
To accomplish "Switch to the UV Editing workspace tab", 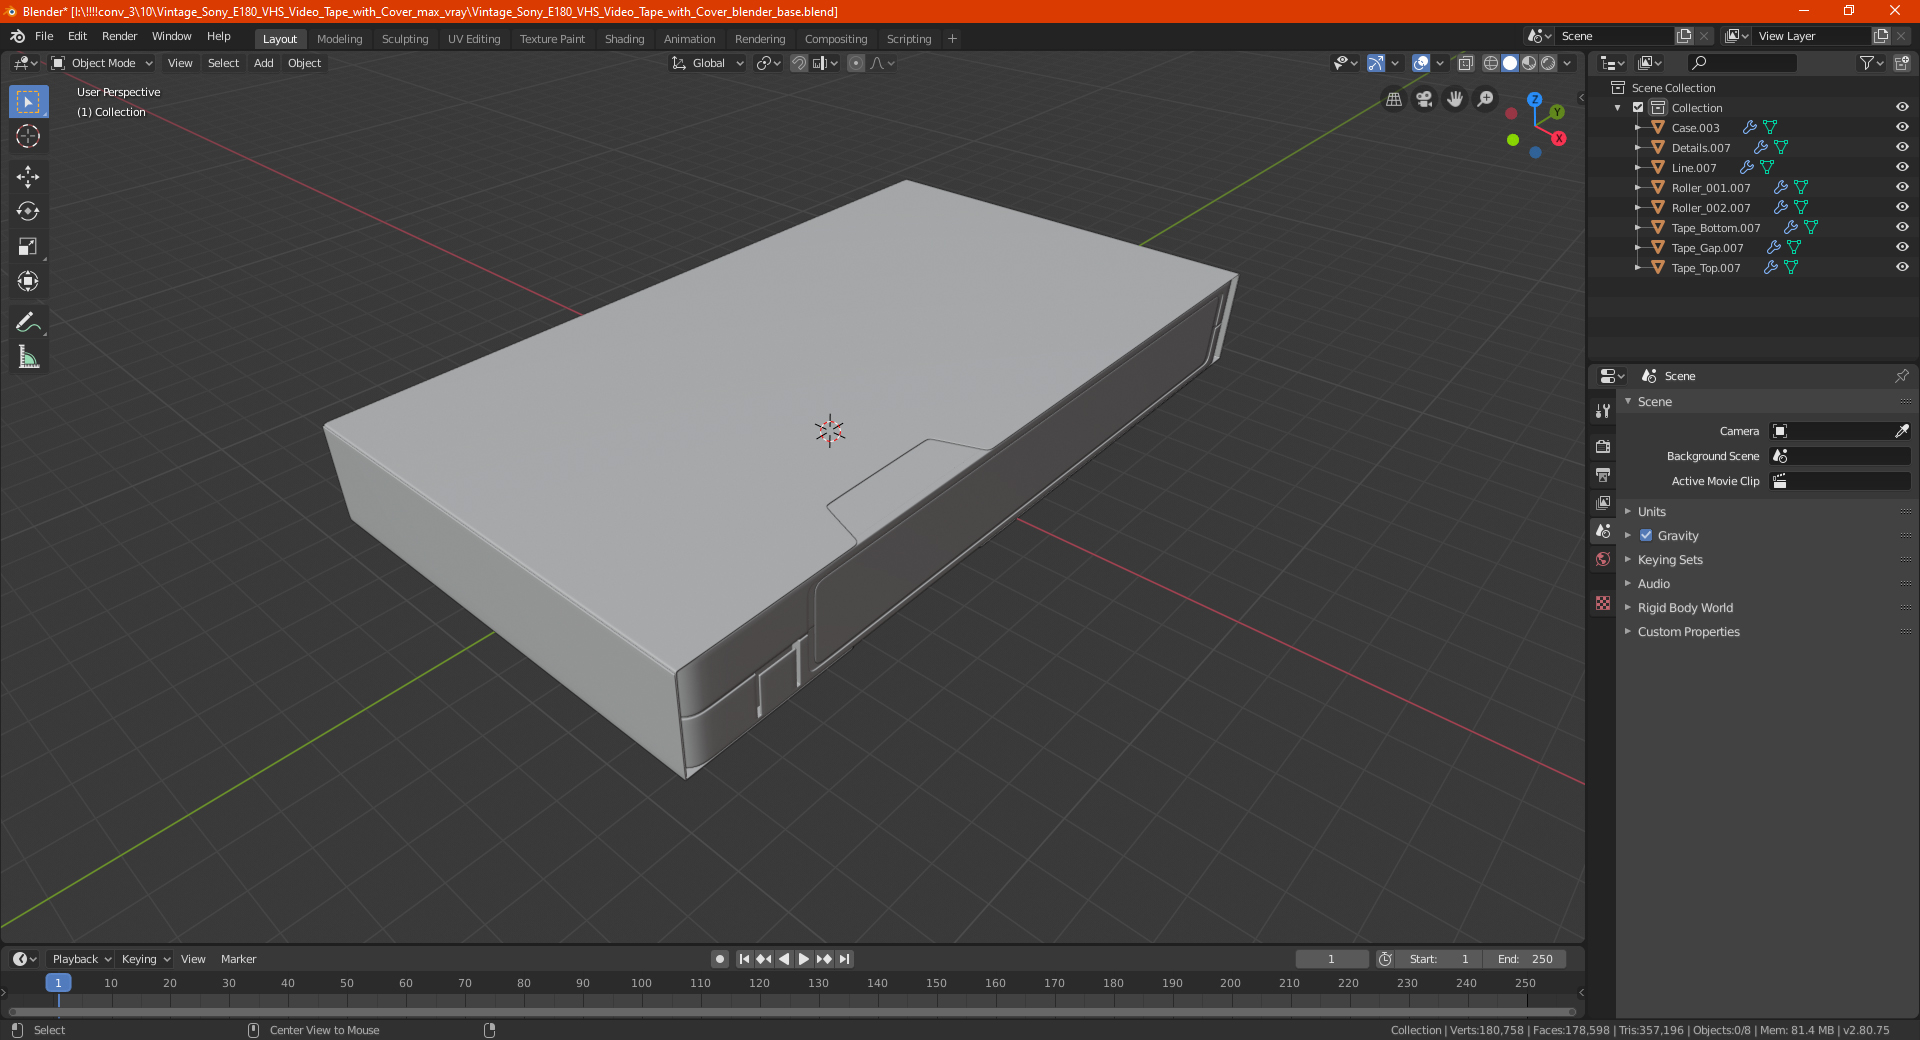I will coord(474,39).
